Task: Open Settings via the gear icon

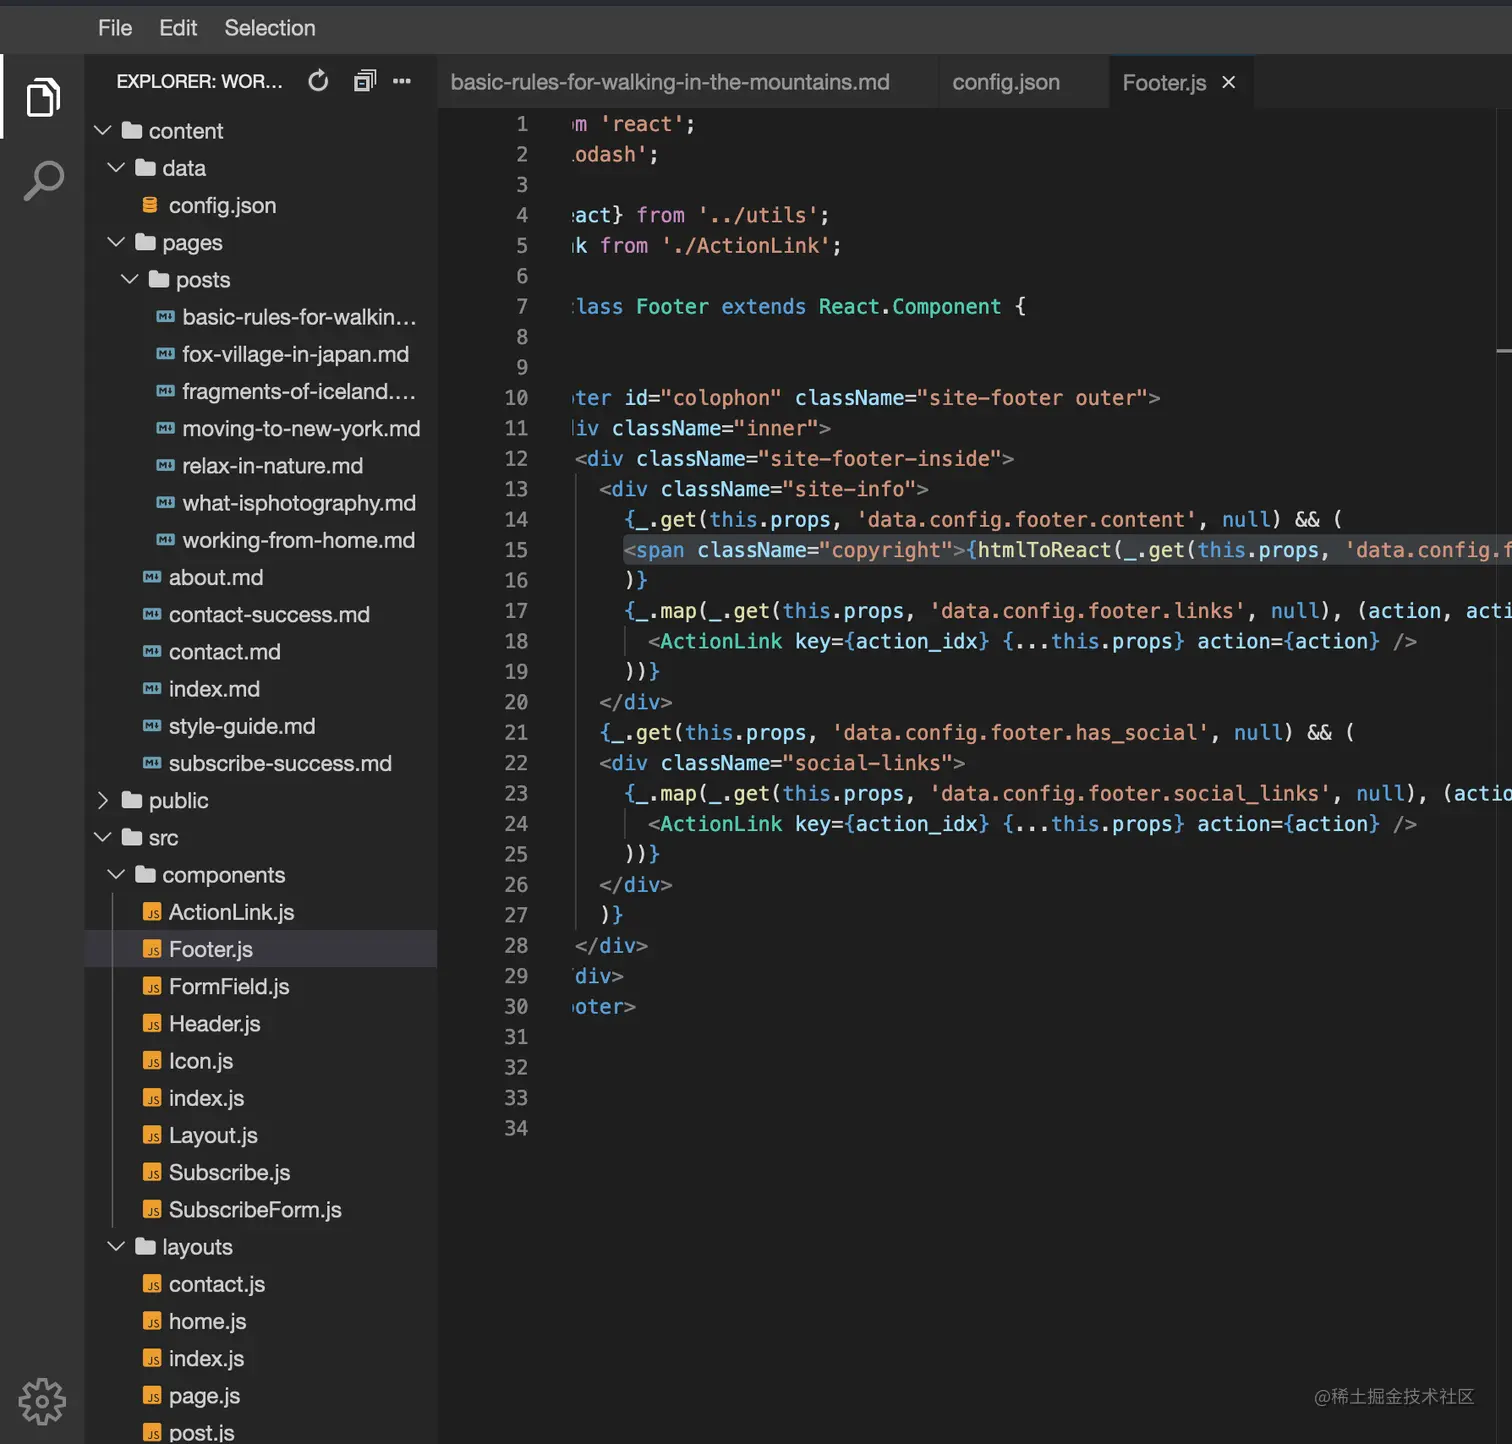Action: click(42, 1401)
